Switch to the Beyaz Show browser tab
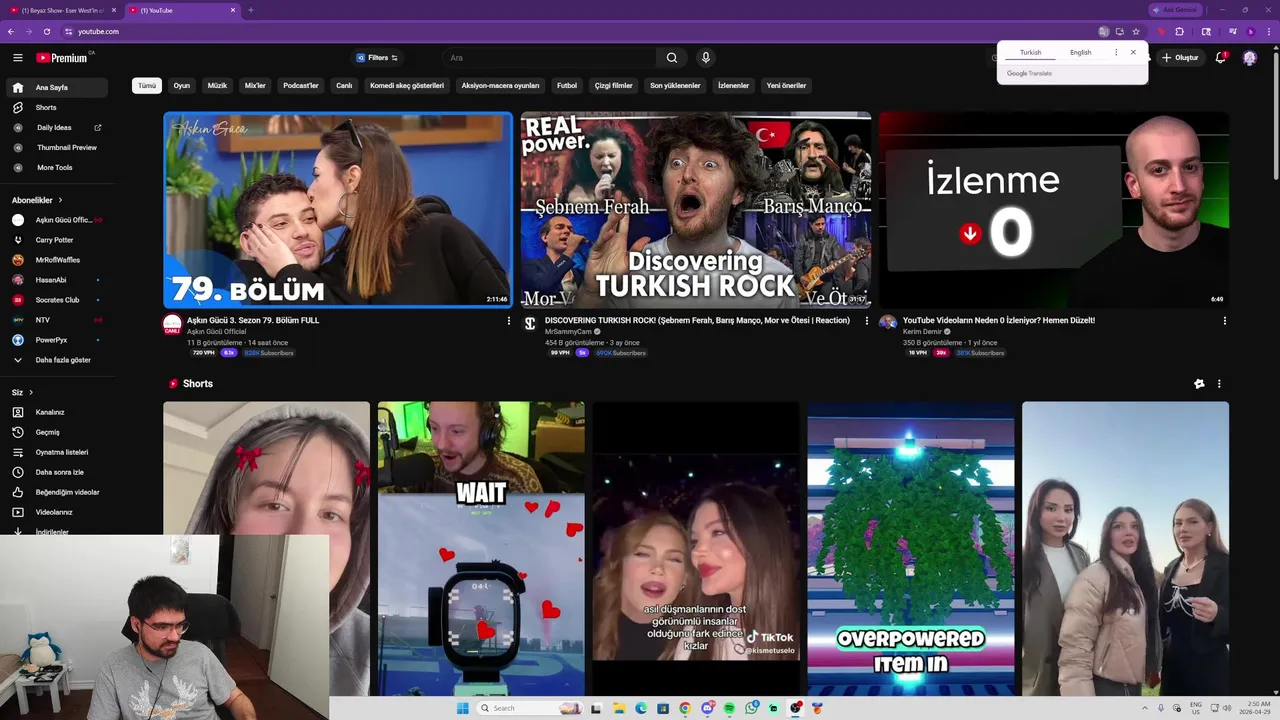 tap(63, 10)
